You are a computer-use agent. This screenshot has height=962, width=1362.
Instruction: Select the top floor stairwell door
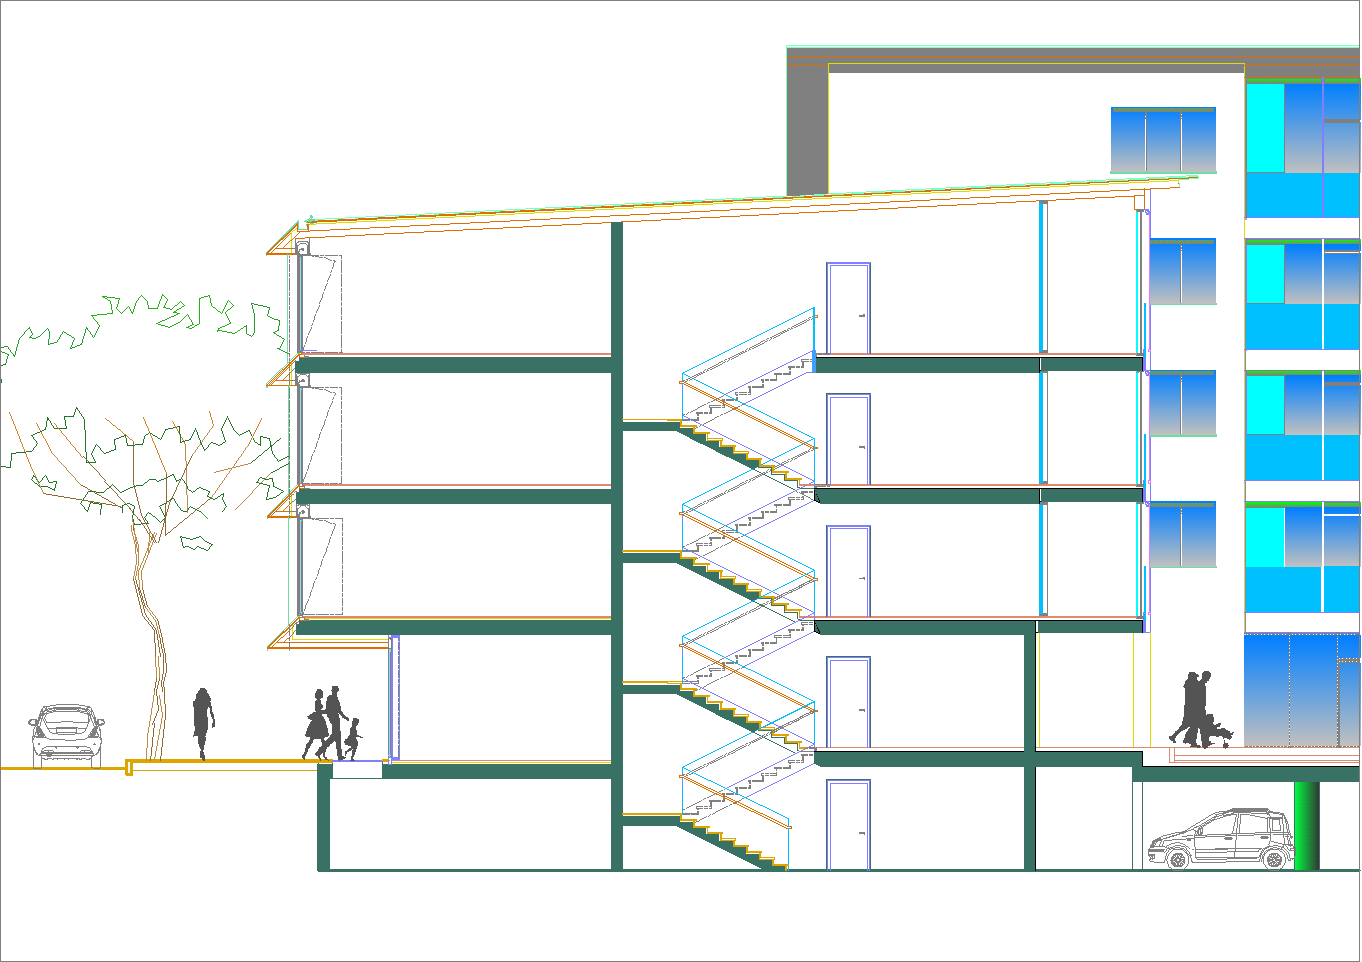coord(848,308)
